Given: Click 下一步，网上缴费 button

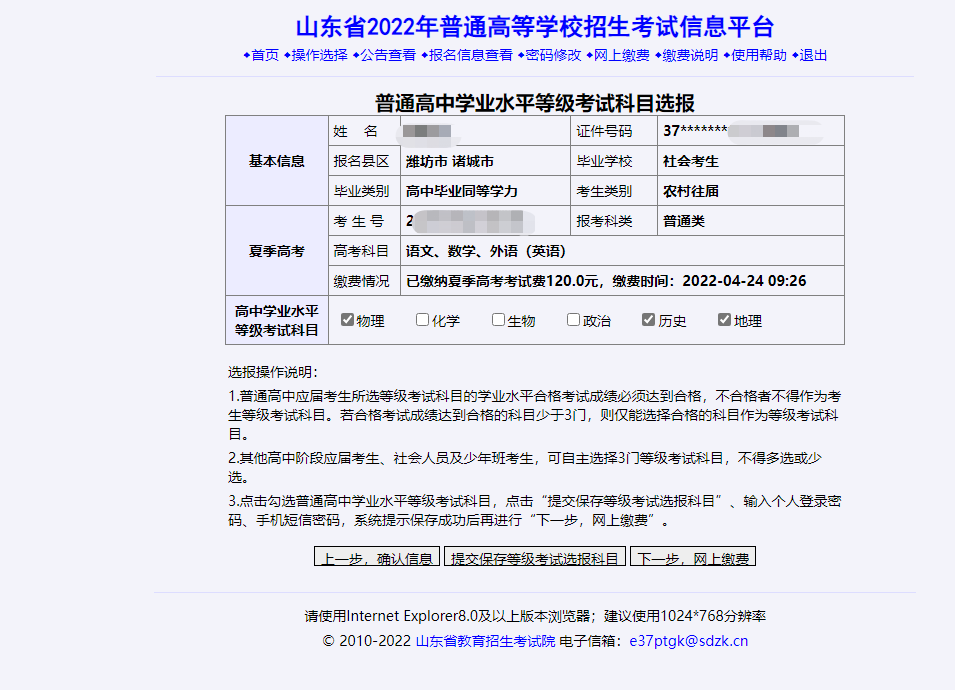Looking at the screenshot, I should [x=693, y=556].
